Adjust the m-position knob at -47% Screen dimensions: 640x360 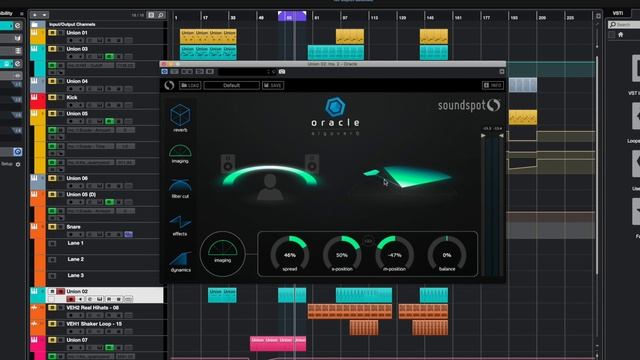pos(394,254)
